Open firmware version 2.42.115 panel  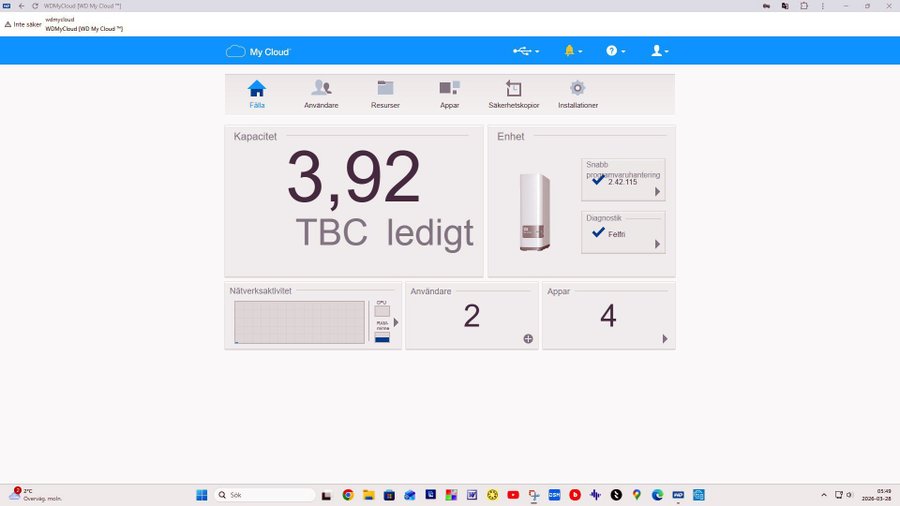[x=623, y=179]
